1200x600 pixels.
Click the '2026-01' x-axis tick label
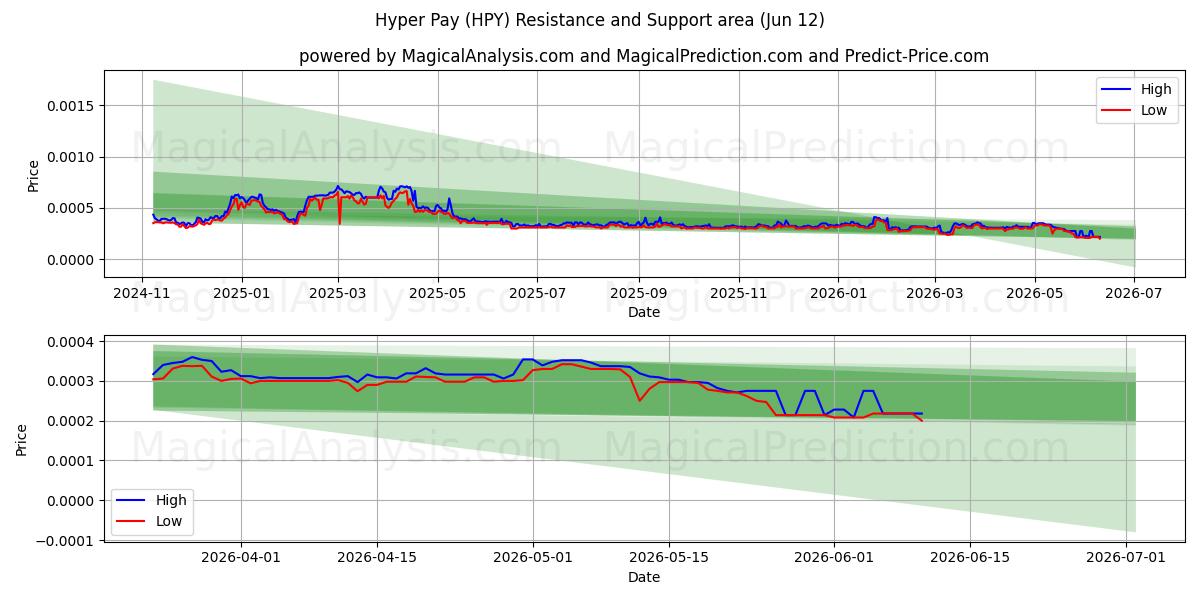[838, 293]
